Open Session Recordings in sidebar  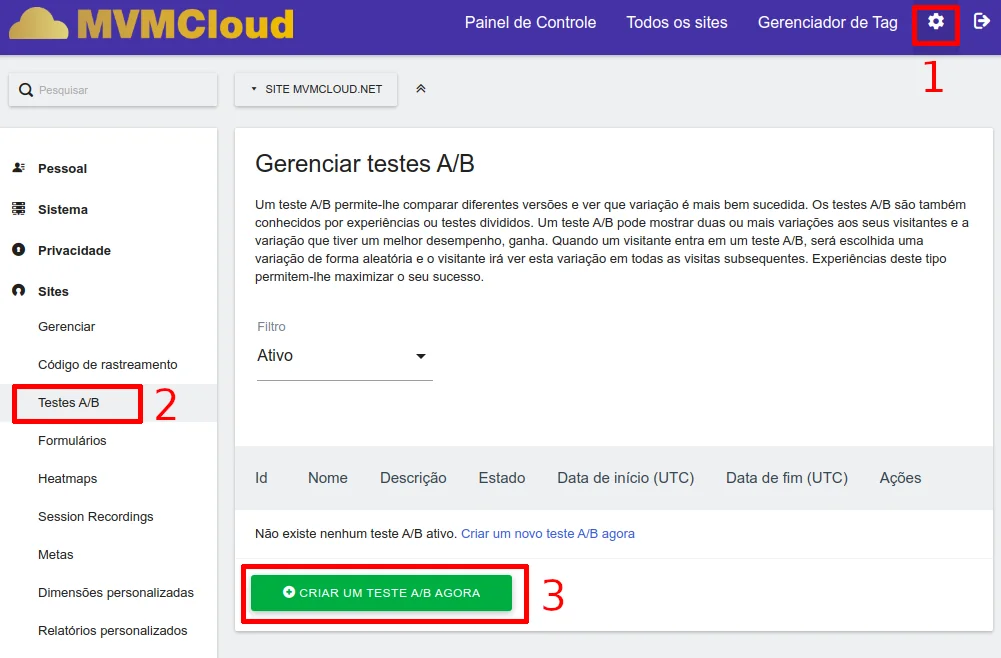coord(96,517)
